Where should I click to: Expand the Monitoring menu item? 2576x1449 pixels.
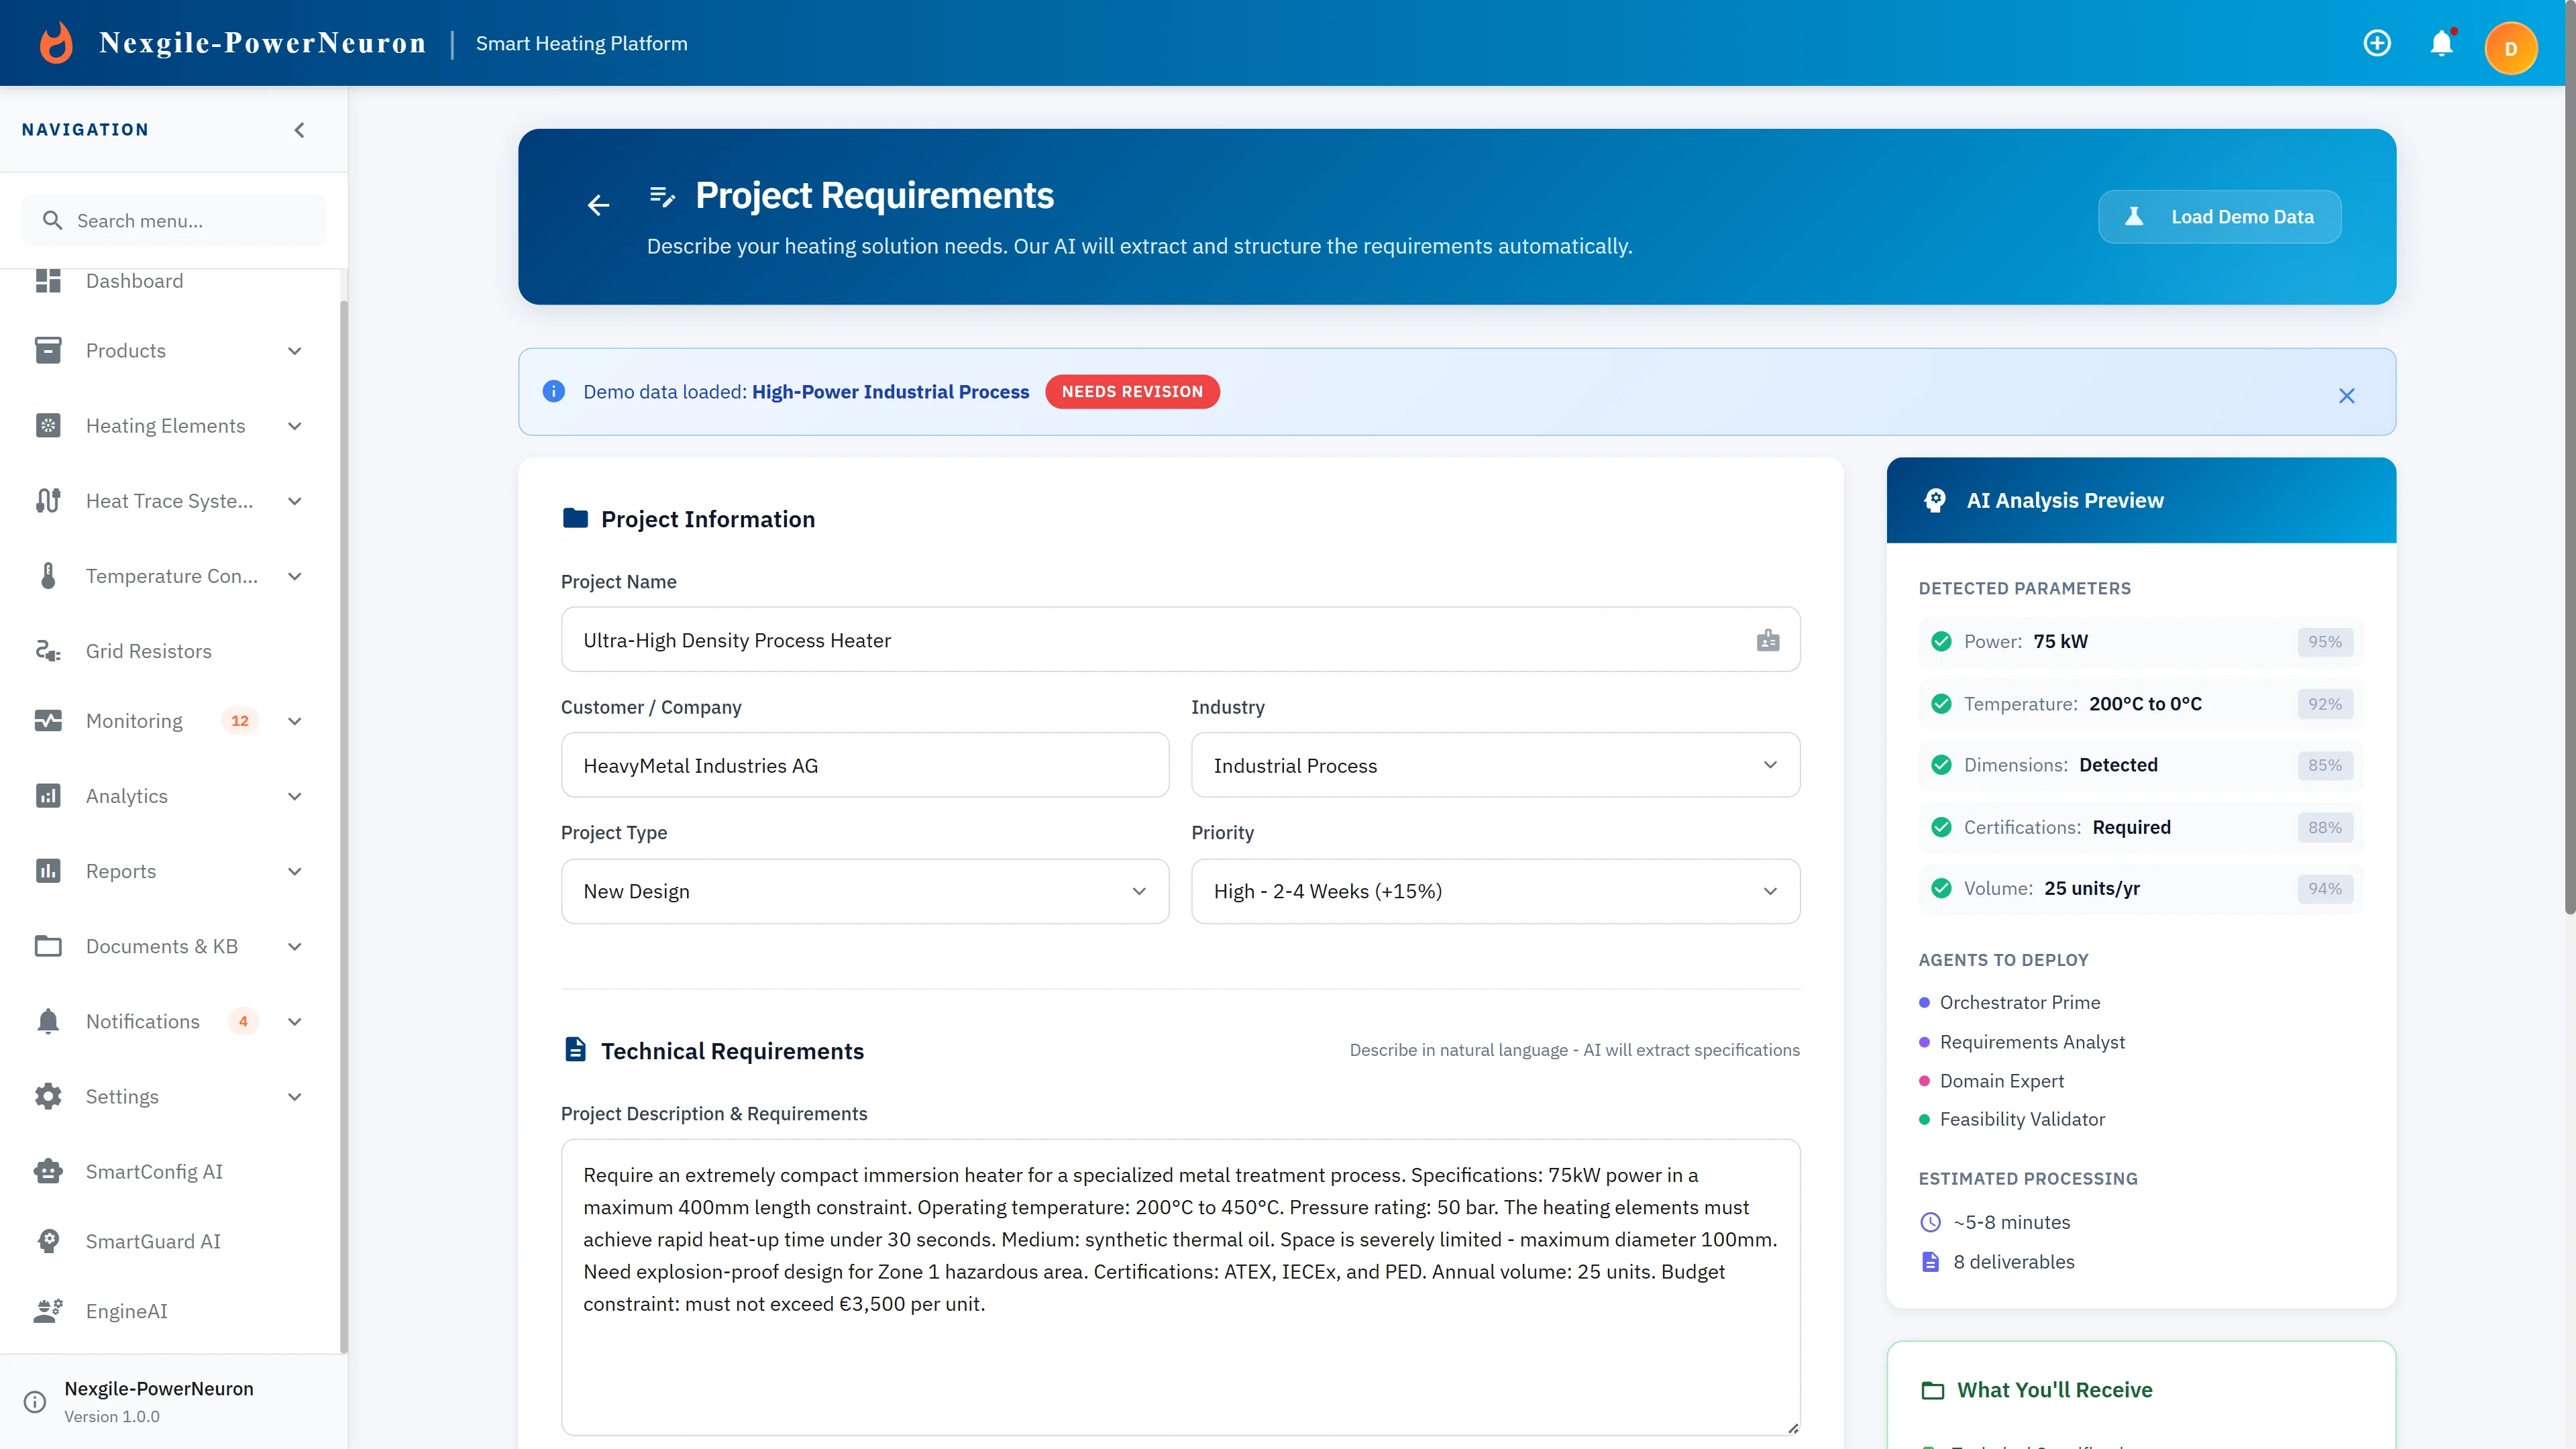(x=294, y=720)
